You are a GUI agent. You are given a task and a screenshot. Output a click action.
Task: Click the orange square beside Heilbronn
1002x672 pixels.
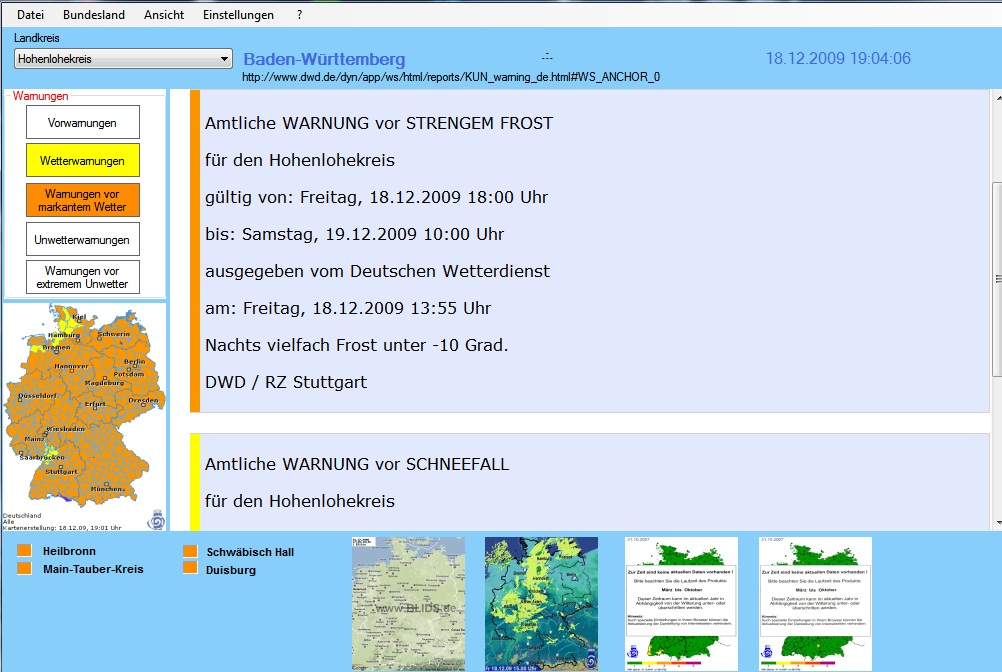(x=25, y=550)
